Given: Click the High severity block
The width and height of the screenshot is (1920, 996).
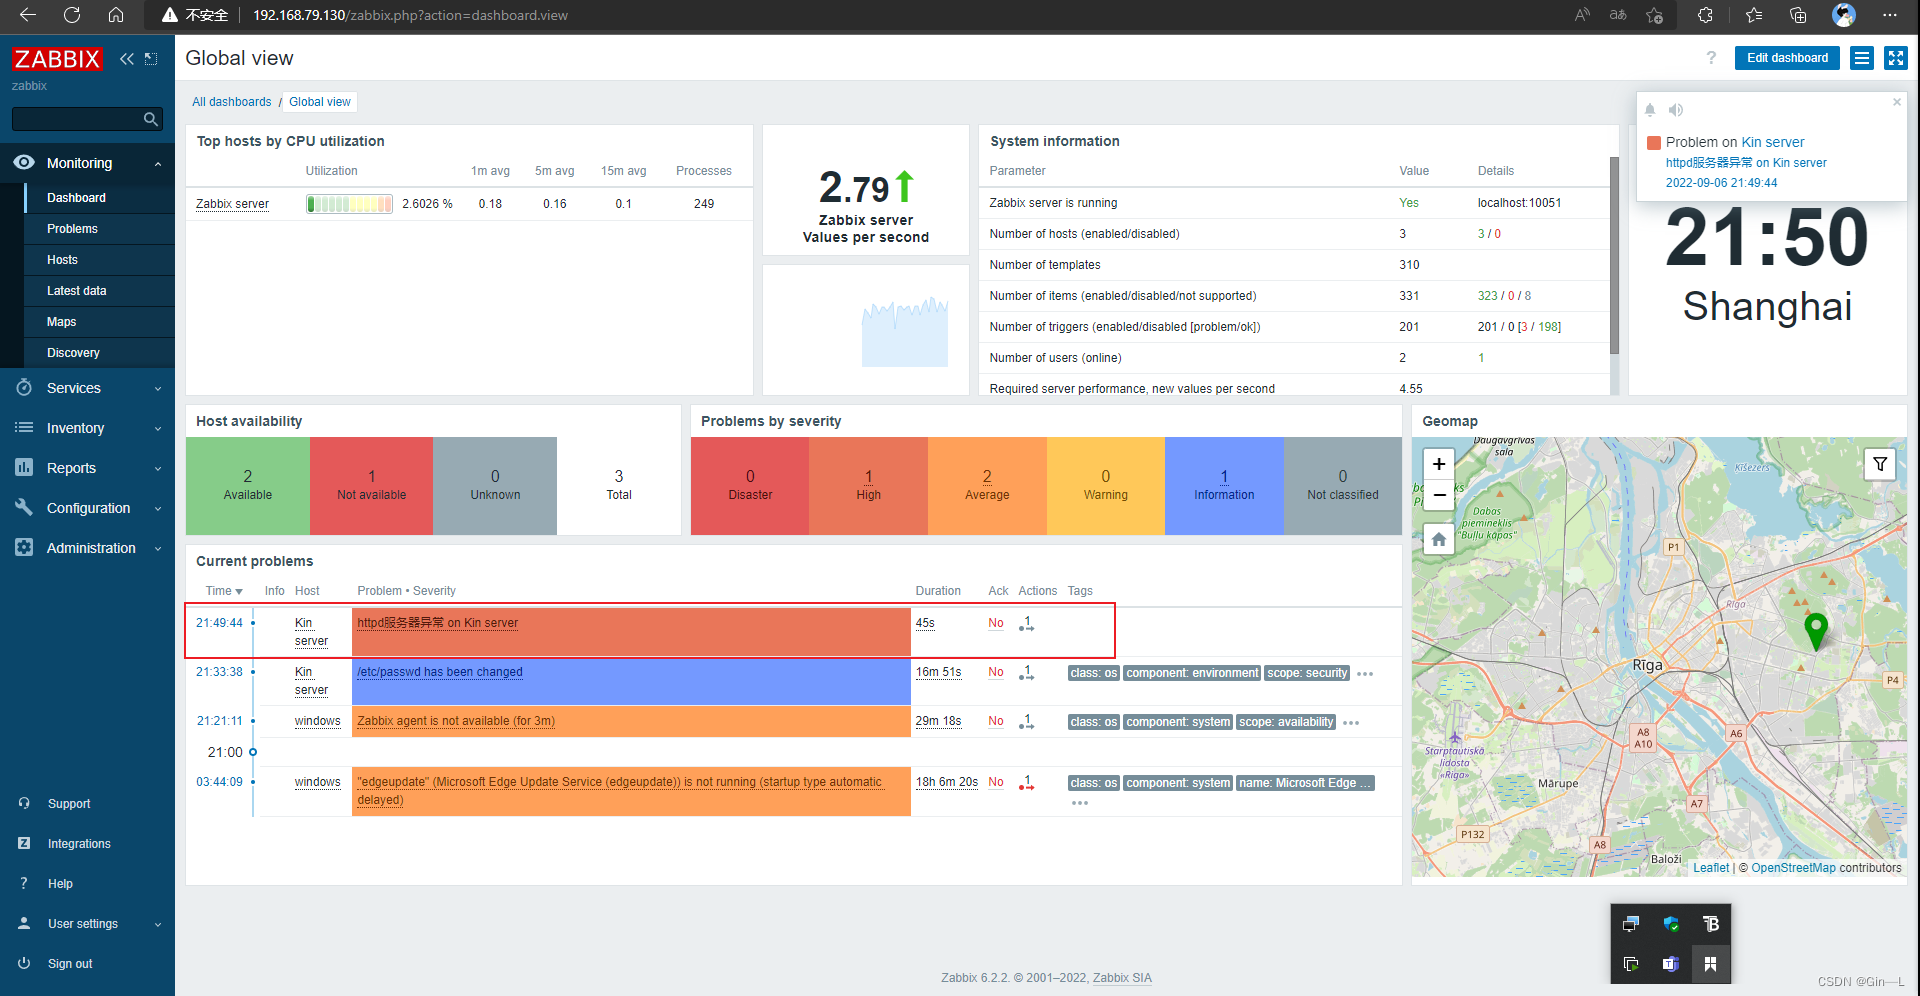Looking at the screenshot, I should pos(868,486).
